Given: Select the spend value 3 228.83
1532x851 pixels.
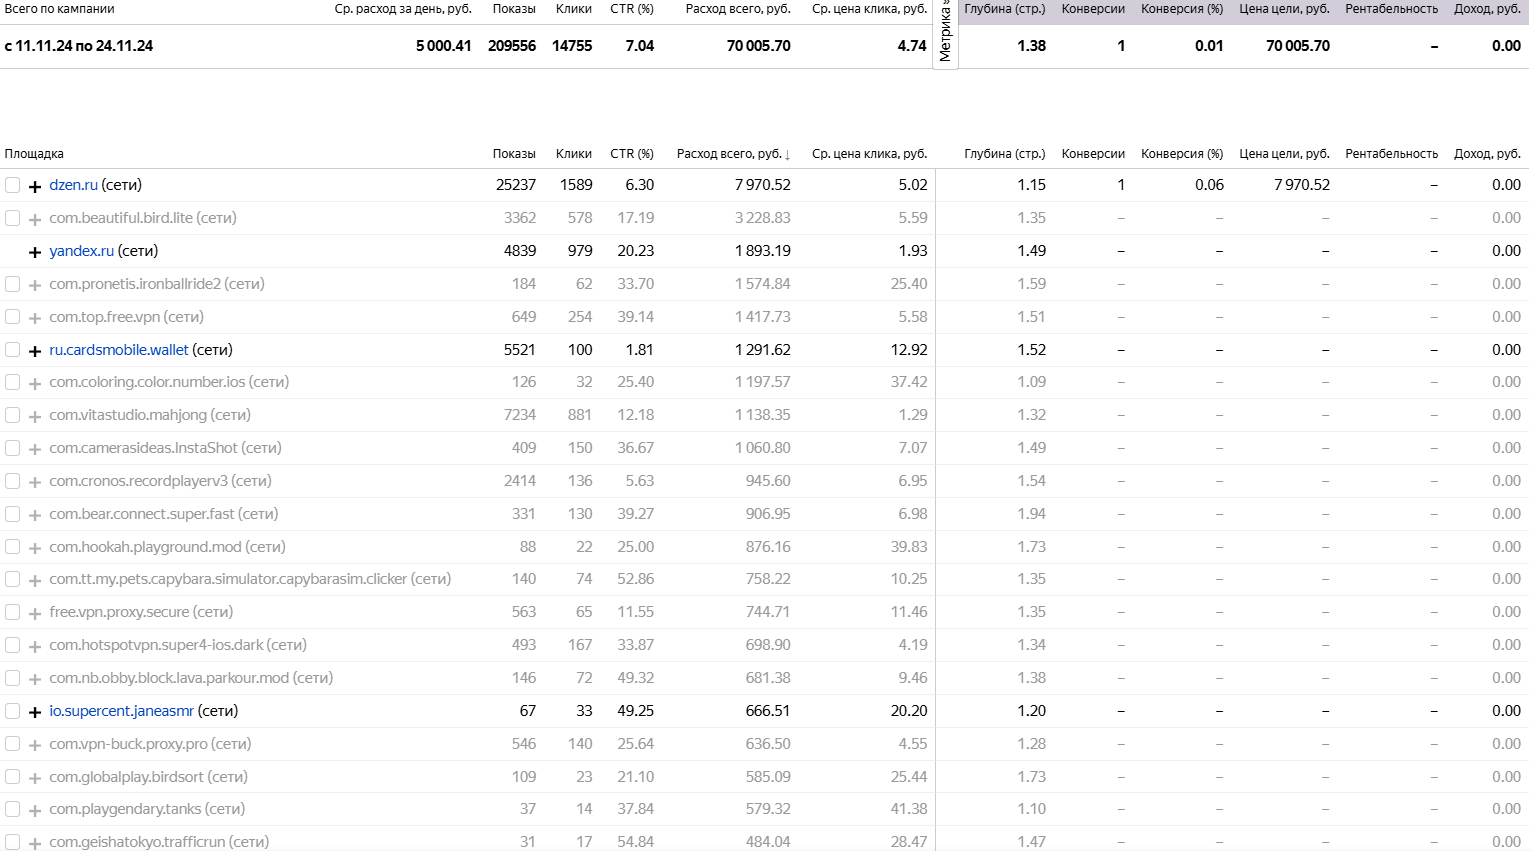Looking at the screenshot, I should tap(763, 218).
